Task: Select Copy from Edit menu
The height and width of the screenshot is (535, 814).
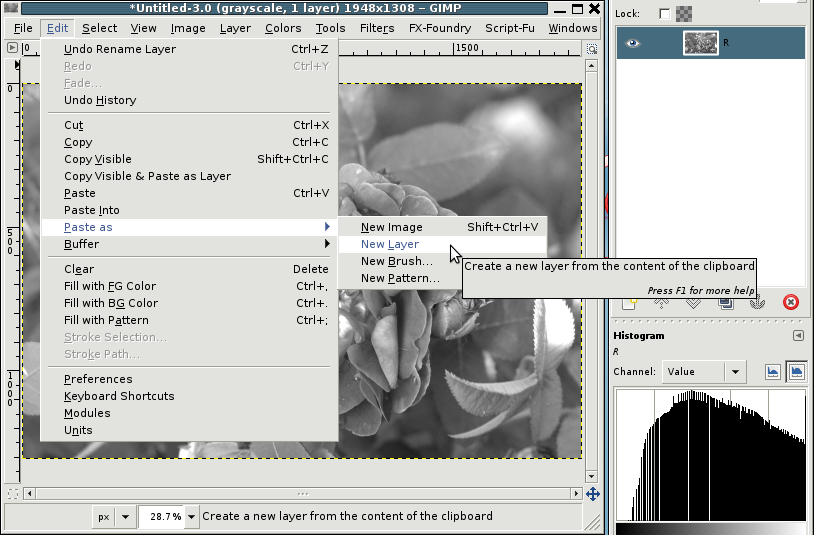Action: click(189, 142)
